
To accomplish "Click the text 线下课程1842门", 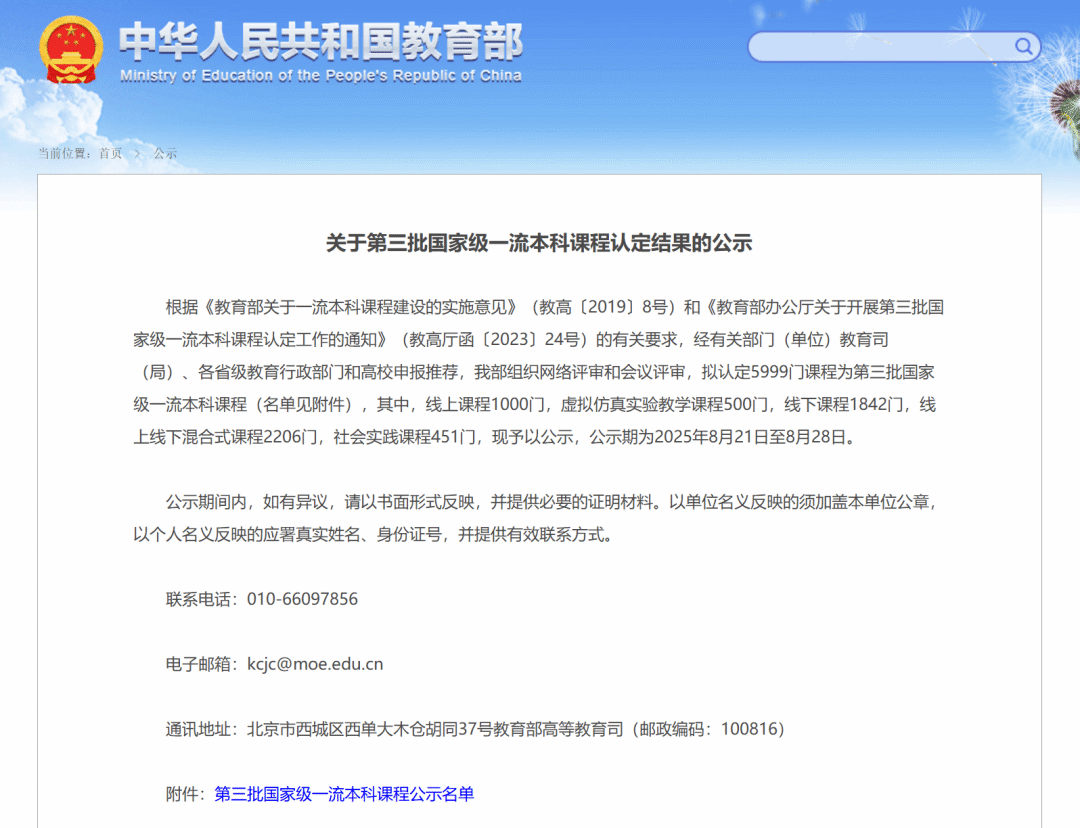I will click(x=843, y=404).
